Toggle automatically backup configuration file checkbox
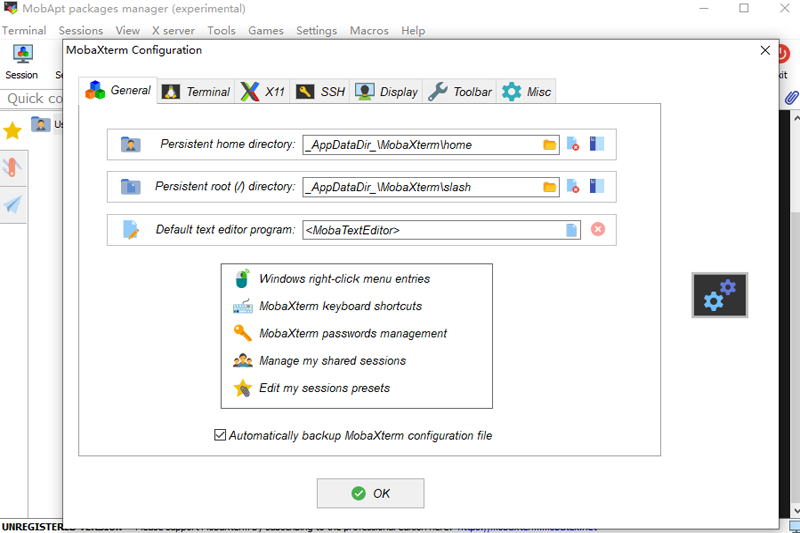Image resolution: width=800 pixels, height=533 pixels. click(220, 435)
